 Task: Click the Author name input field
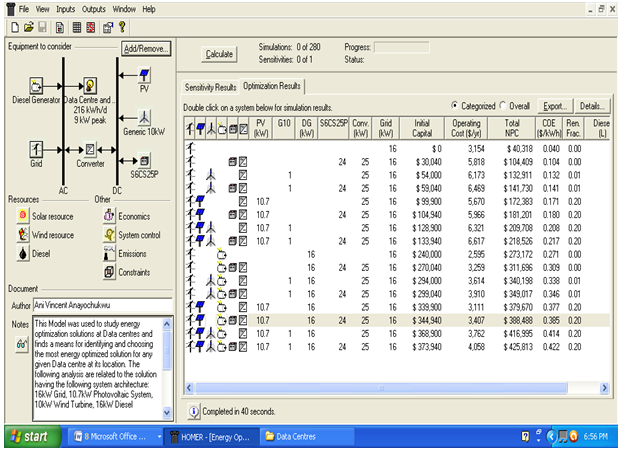coord(103,305)
